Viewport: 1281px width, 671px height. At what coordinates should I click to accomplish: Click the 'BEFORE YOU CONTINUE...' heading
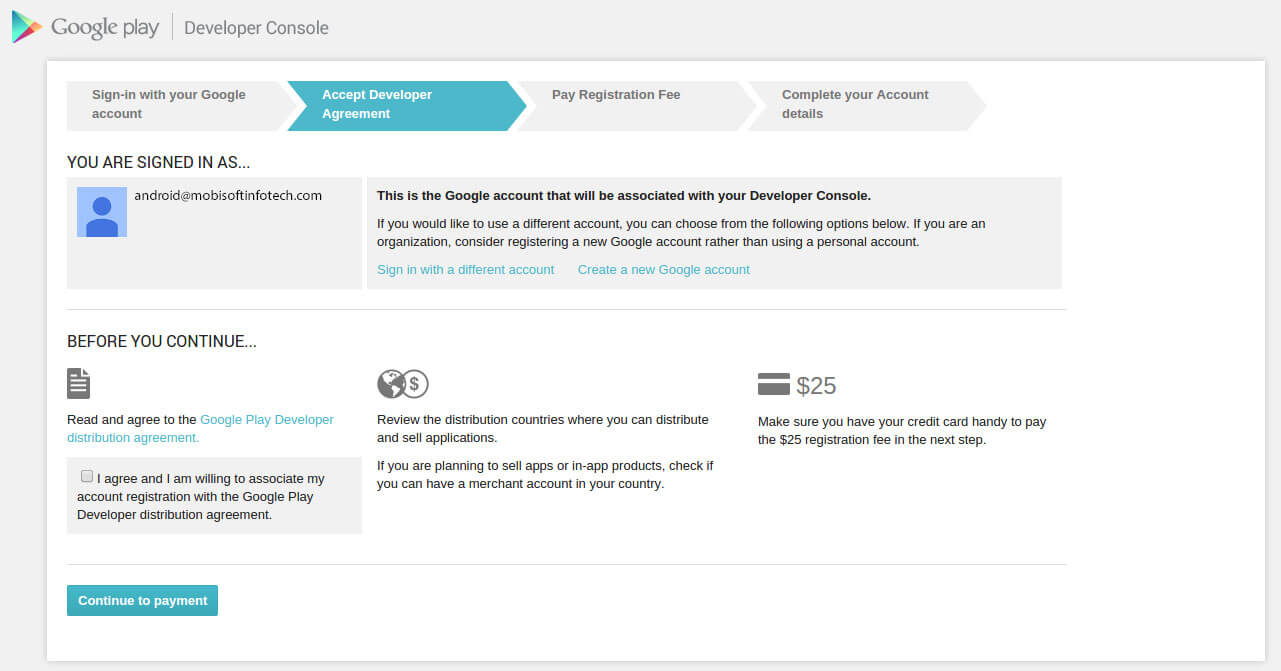pyautogui.click(x=162, y=342)
